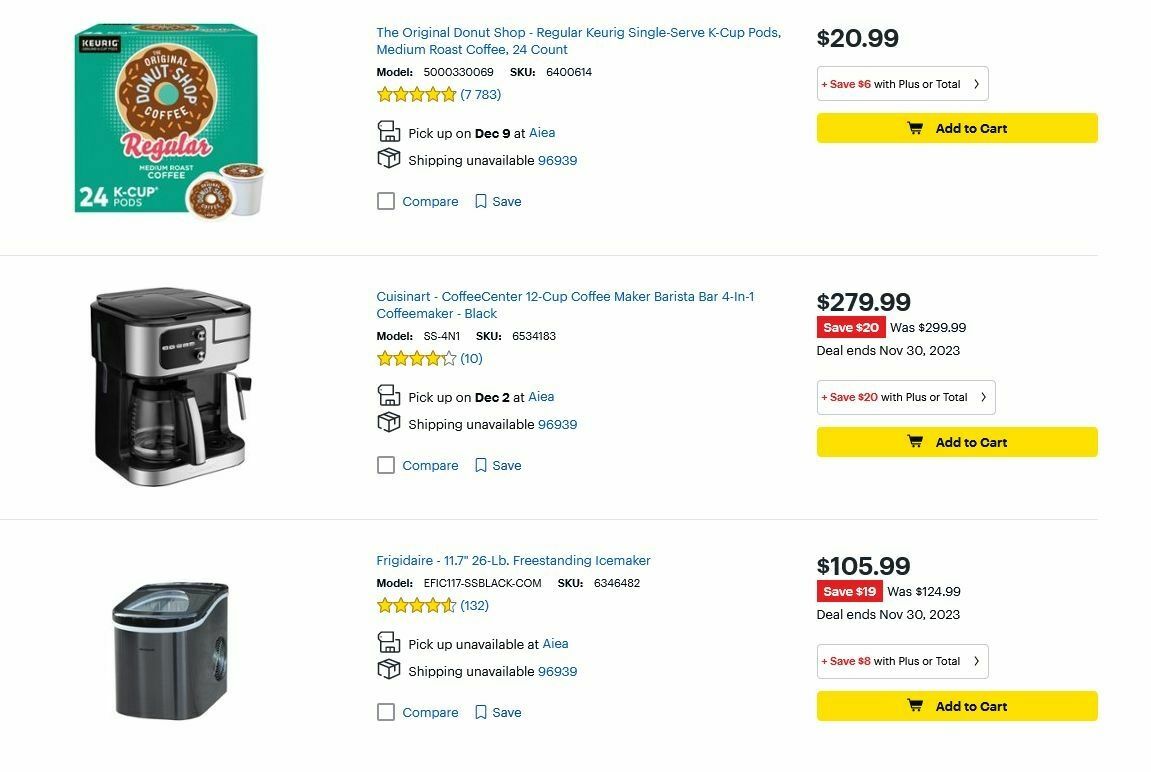Expand the Save $8 with Plus offer
1151x772 pixels.
pos(901,661)
